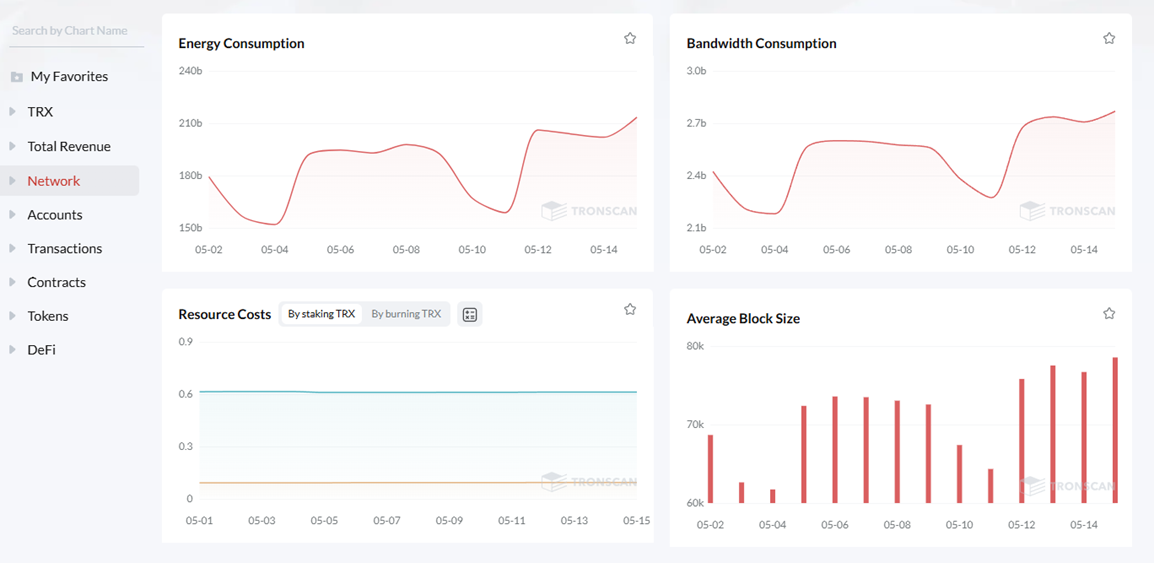Image resolution: width=1154 pixels, height=563 pixels.
Task: Go to Contracts charts
Action: tap(57, 283)
